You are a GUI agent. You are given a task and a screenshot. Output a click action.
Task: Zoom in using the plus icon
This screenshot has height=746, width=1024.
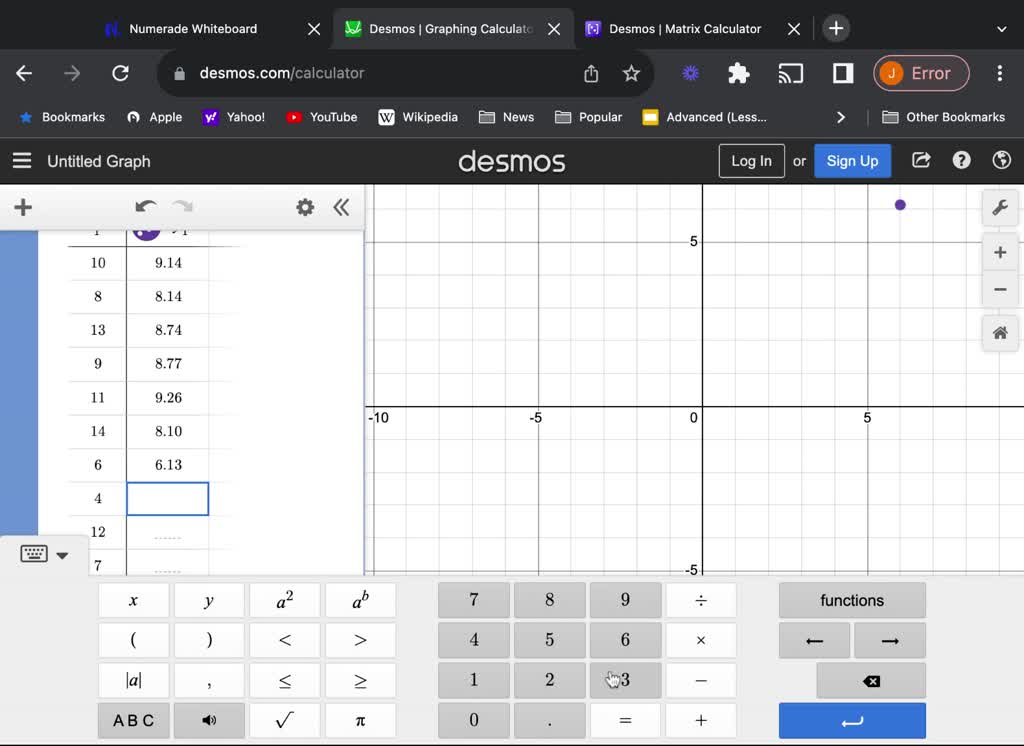1000,252
